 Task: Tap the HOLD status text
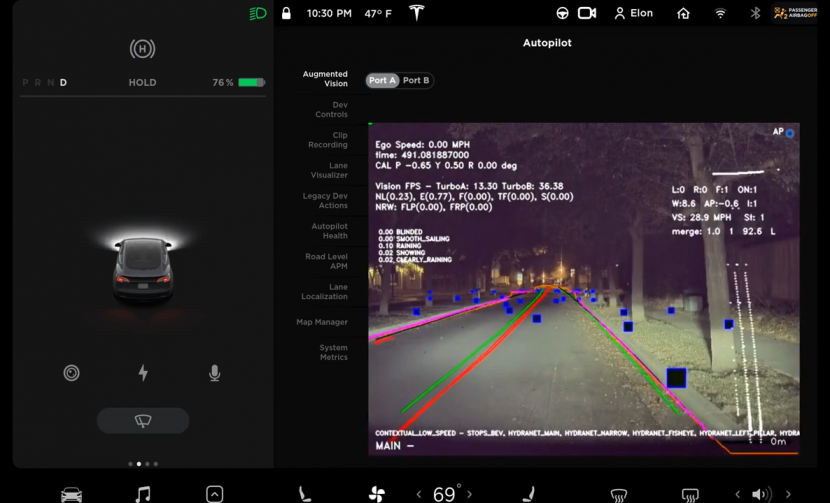click(x=142, y=83)
